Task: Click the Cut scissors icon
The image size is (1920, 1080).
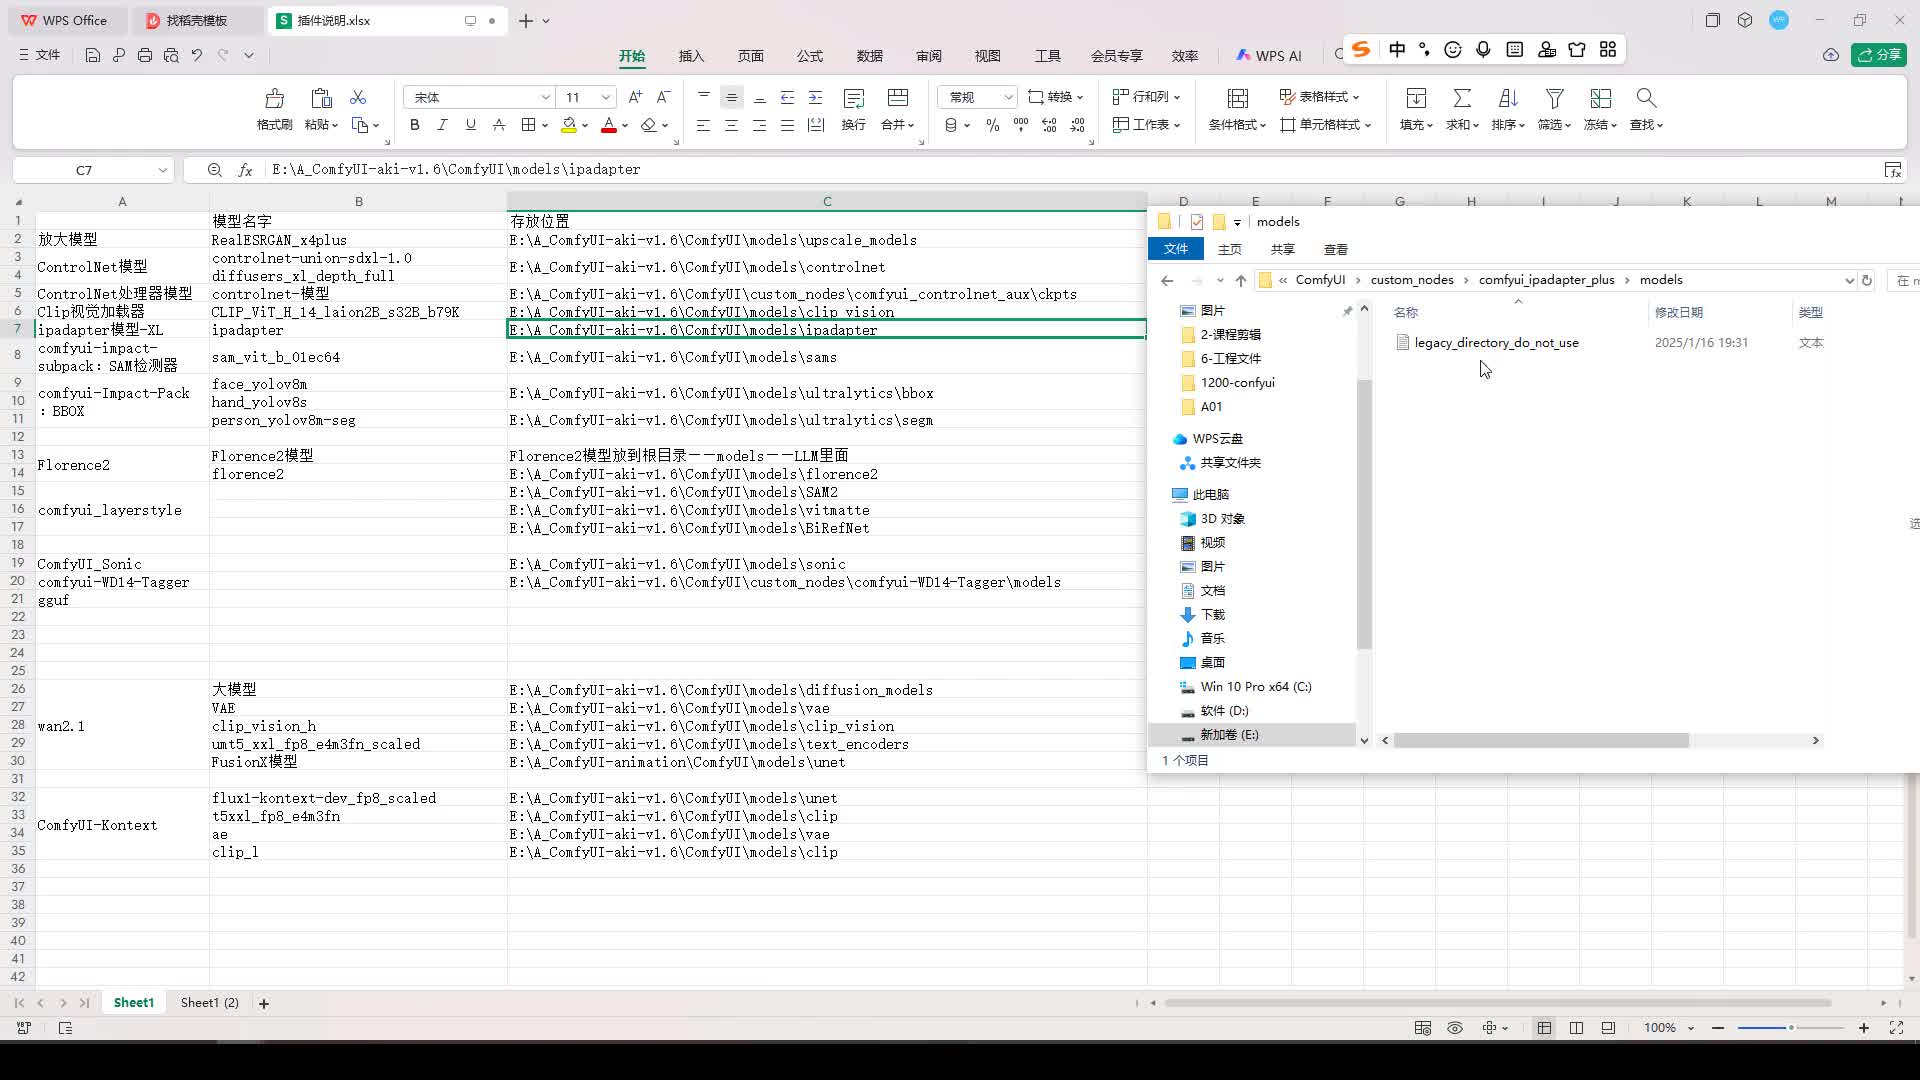Action: 358,97
